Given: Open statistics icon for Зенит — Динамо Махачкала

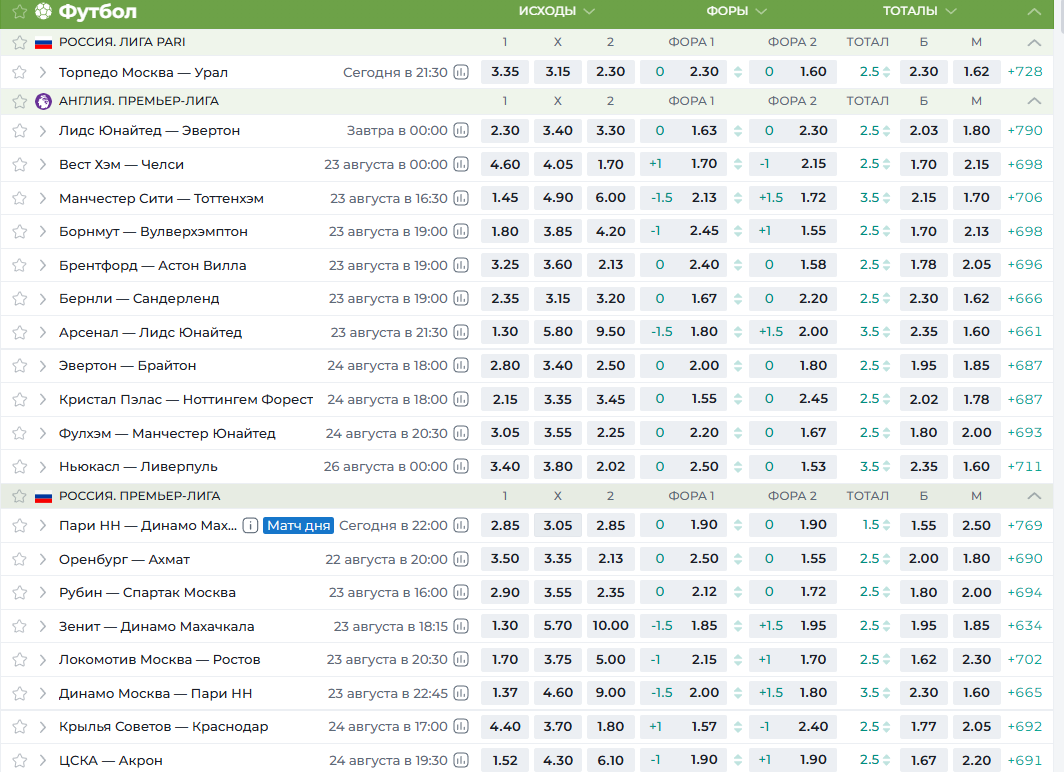Looking at the screenshot, I should (x=461, y=626).
